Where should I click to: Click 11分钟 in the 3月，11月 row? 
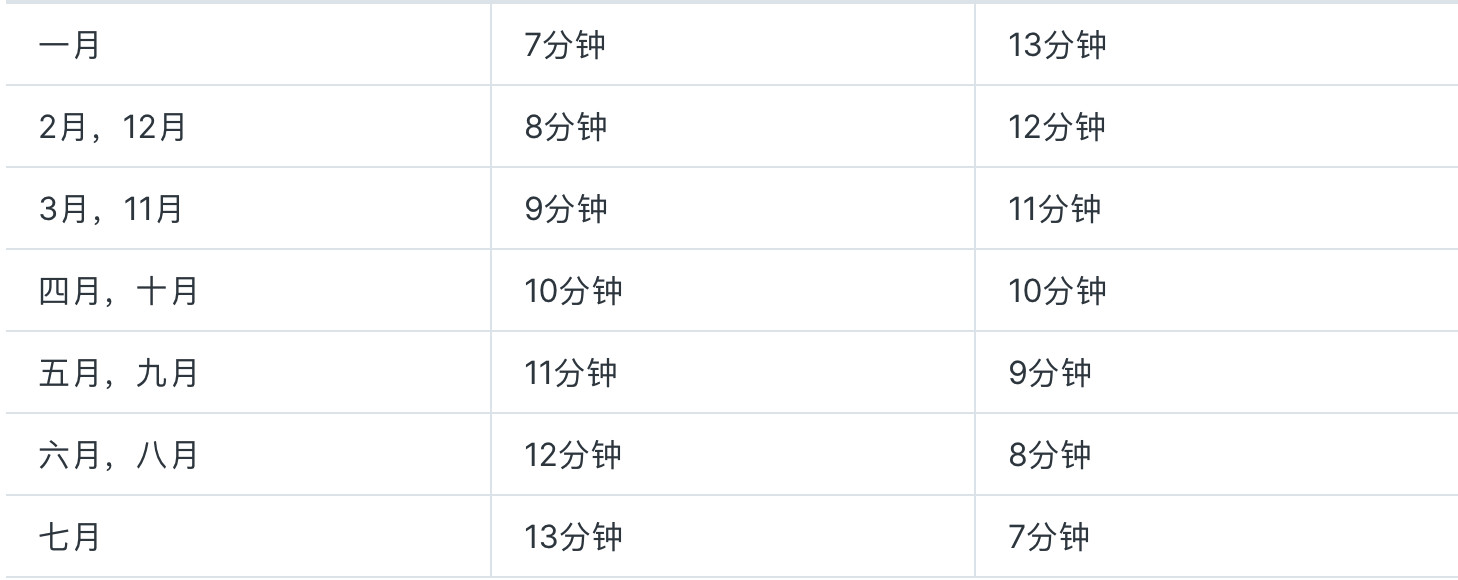coord(1054,210)
